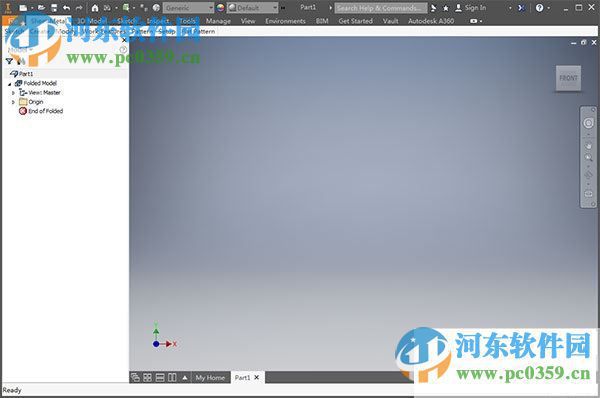Switch to the My Home tab

tap(210, 378)
